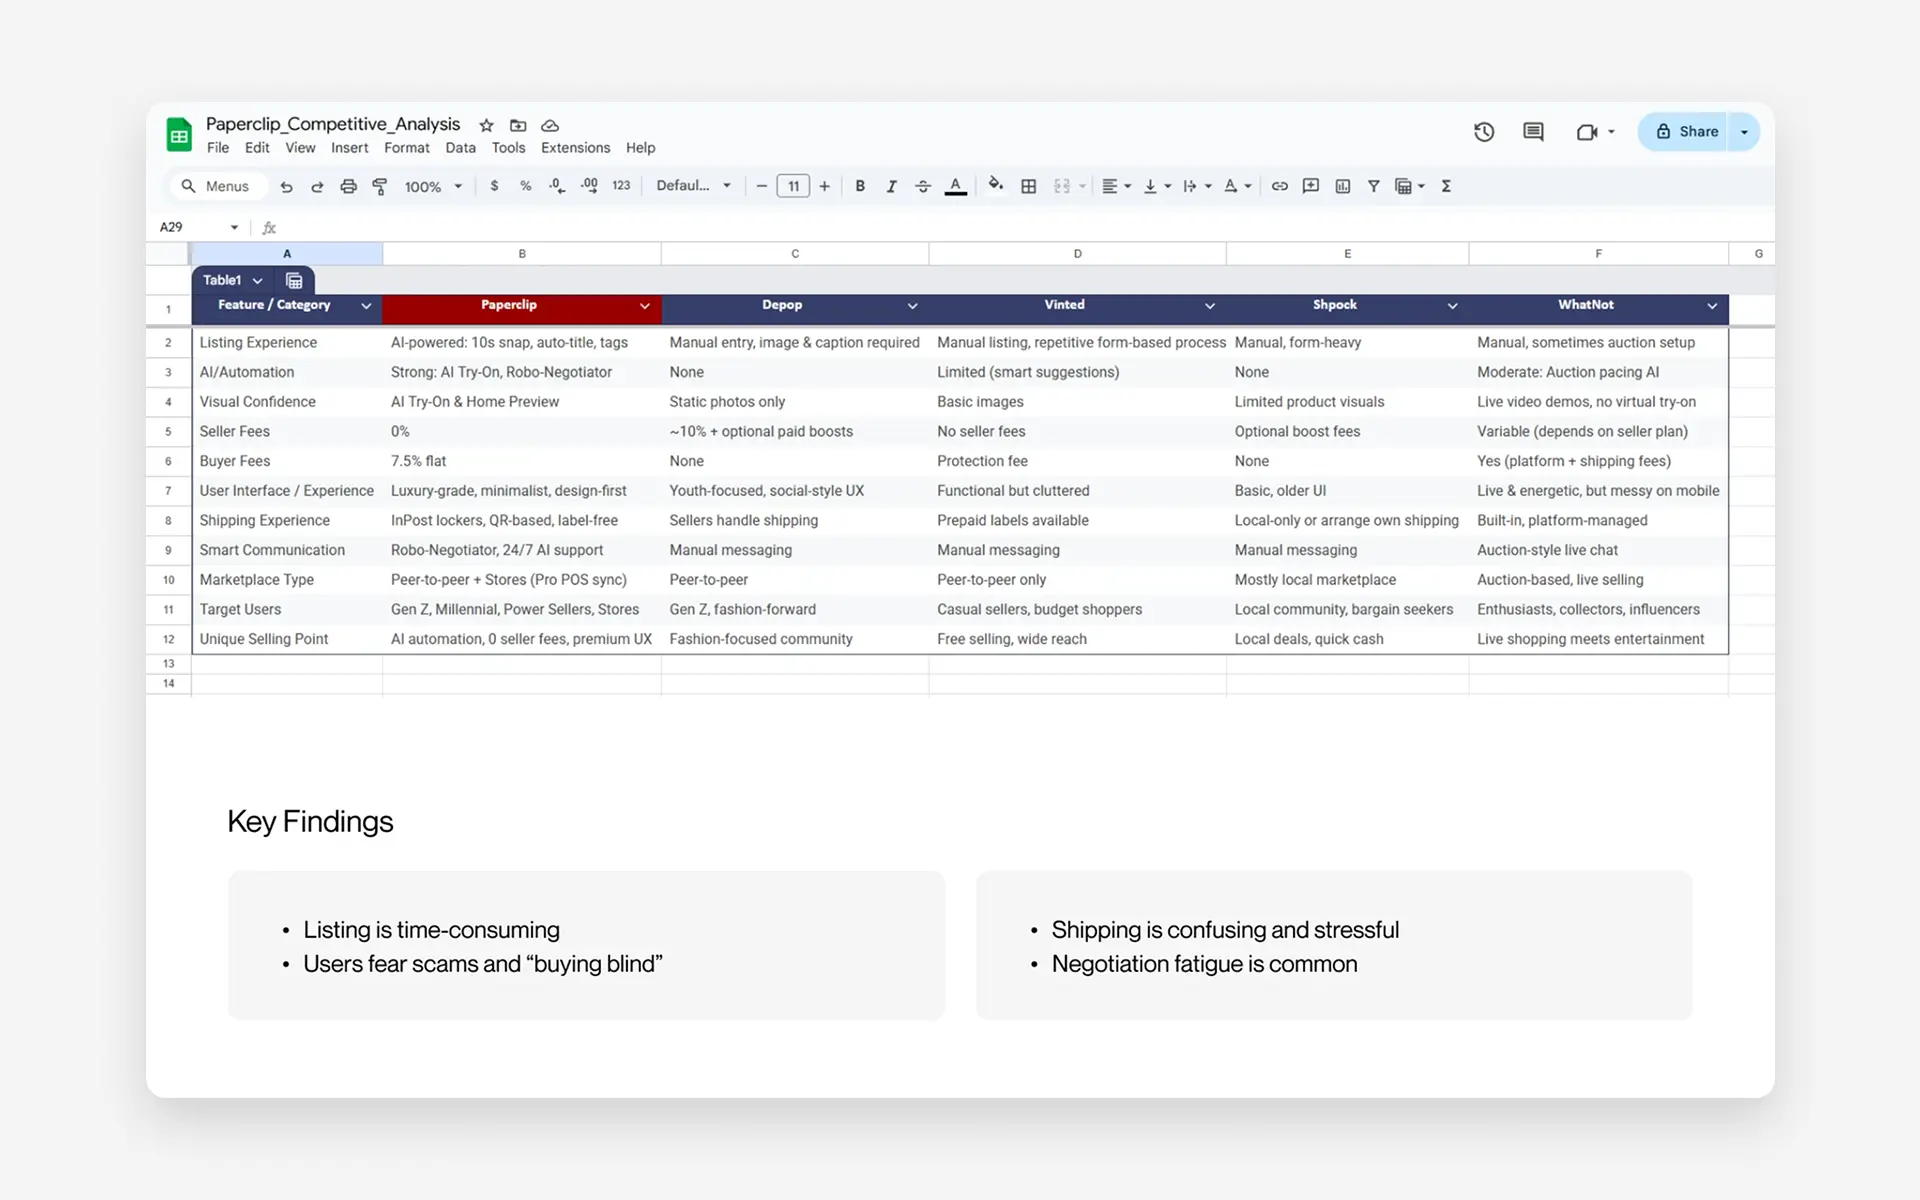Search the Menus box
This screenshot has width=1920, height=1200.
click(x=217, y=186)
